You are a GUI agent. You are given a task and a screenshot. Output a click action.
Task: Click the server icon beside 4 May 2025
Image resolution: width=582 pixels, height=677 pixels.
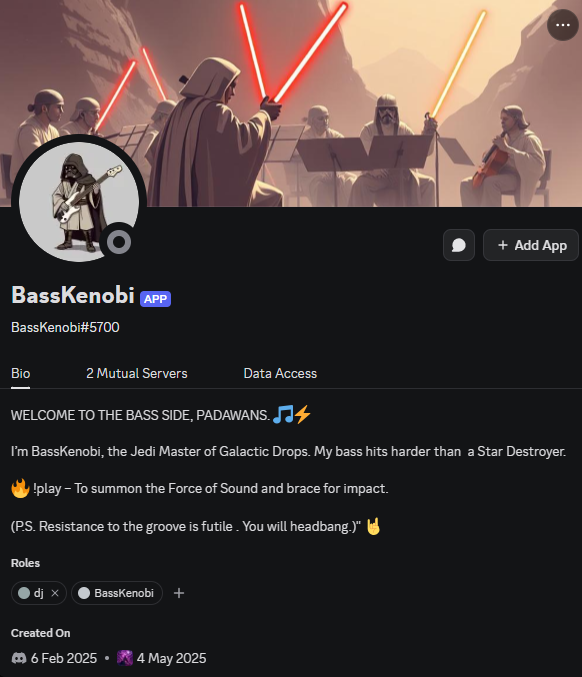pyautogui.click(x=125, y=658)
